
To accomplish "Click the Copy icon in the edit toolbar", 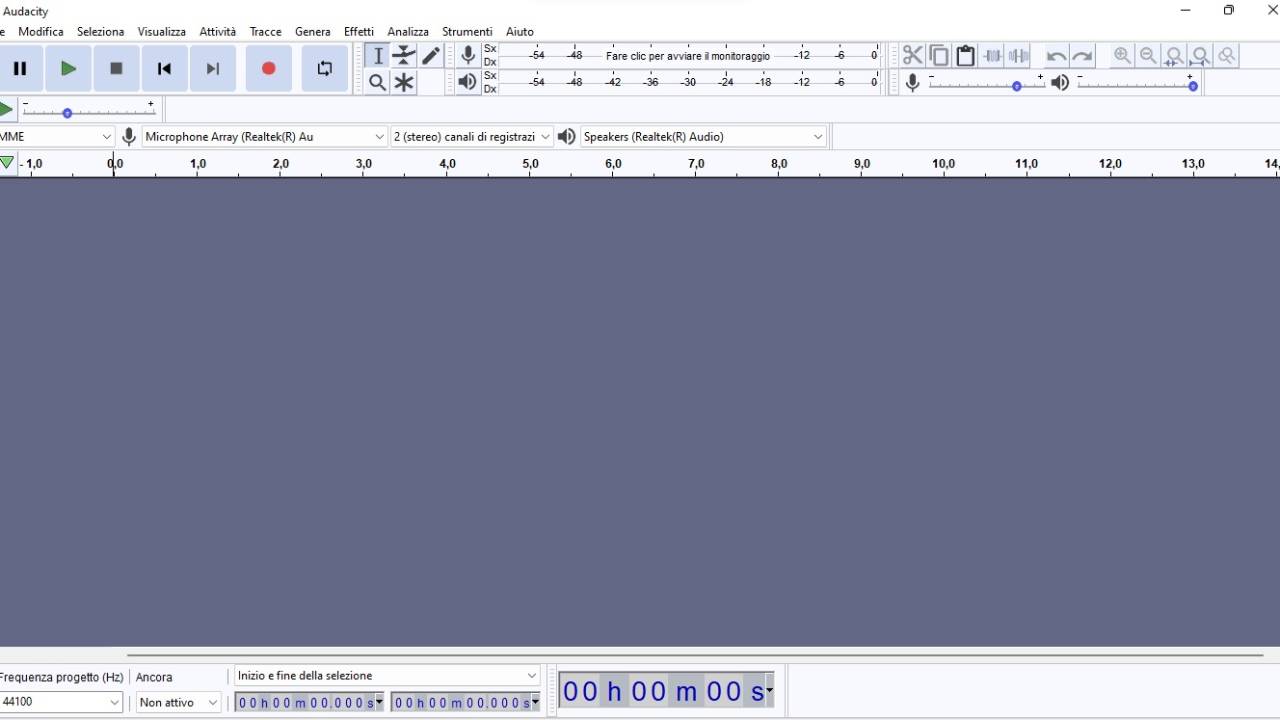I will (939, 56).
